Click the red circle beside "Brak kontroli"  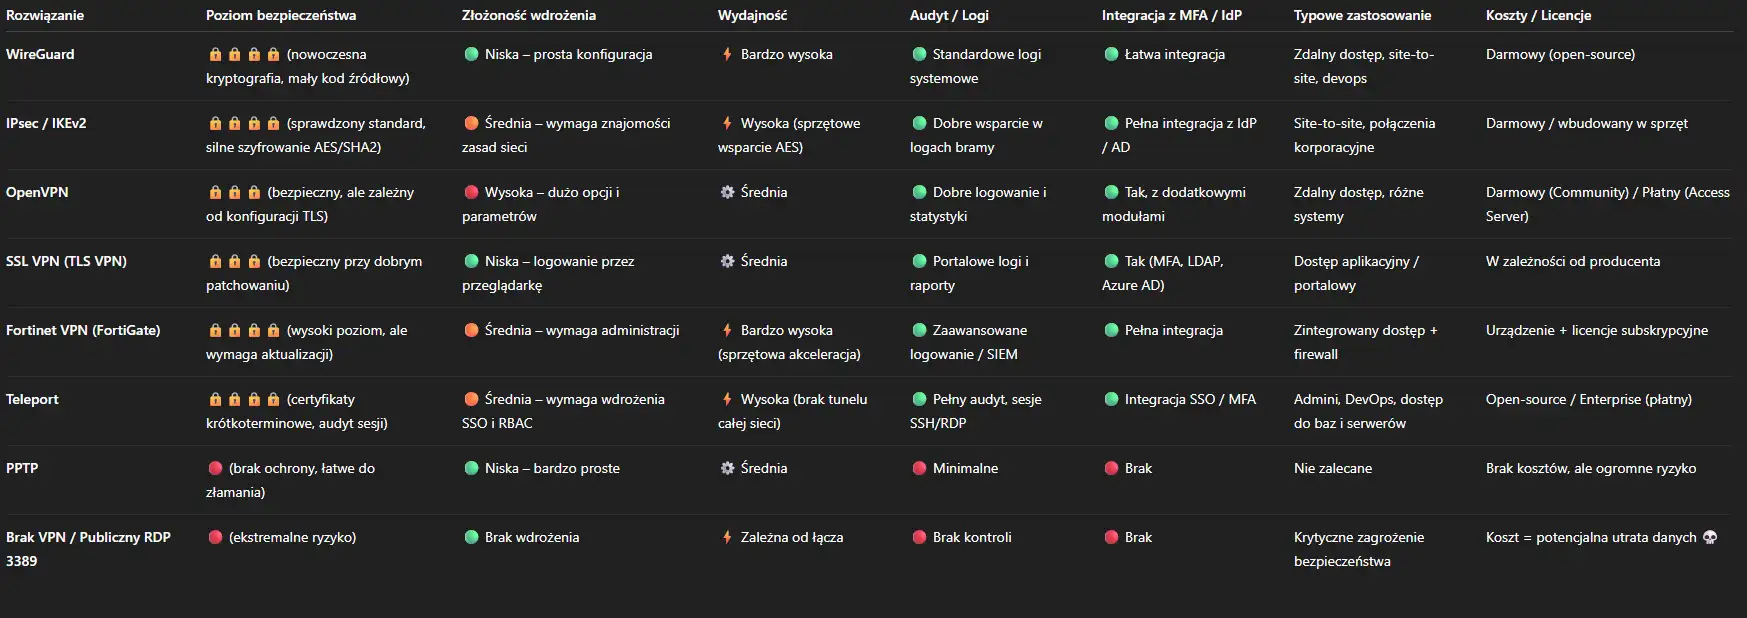[919, 537]
